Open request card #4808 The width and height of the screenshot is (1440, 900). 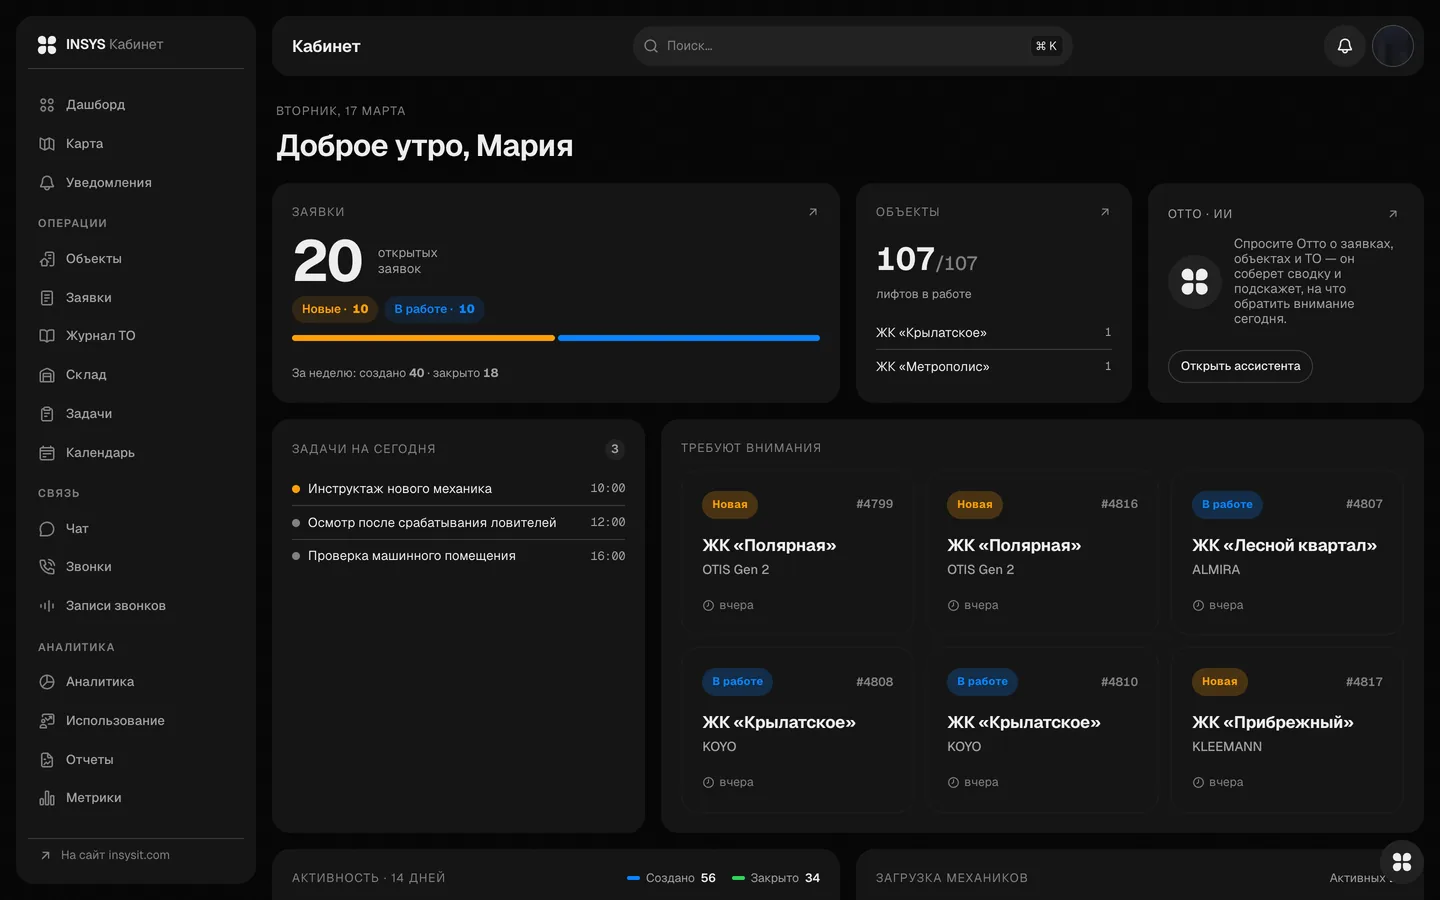point(798,729)
